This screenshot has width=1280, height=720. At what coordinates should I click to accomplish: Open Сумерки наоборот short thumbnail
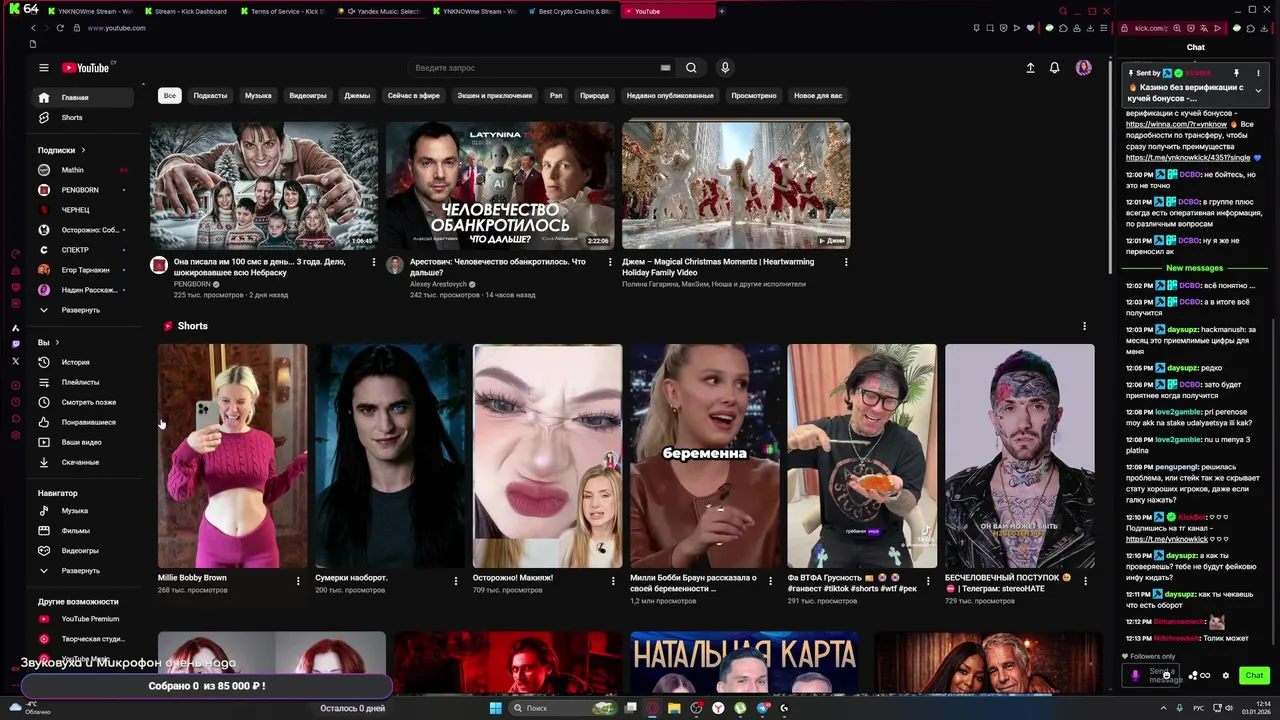tap(390, 456)
